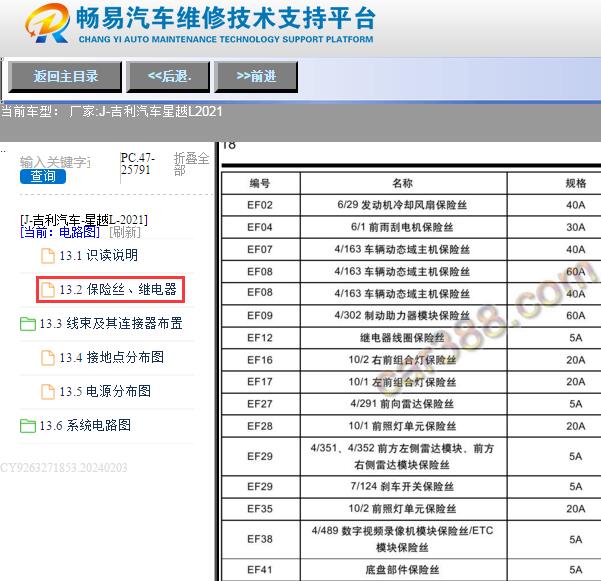Click the blue 查询 search button

(x=43, y=176)
